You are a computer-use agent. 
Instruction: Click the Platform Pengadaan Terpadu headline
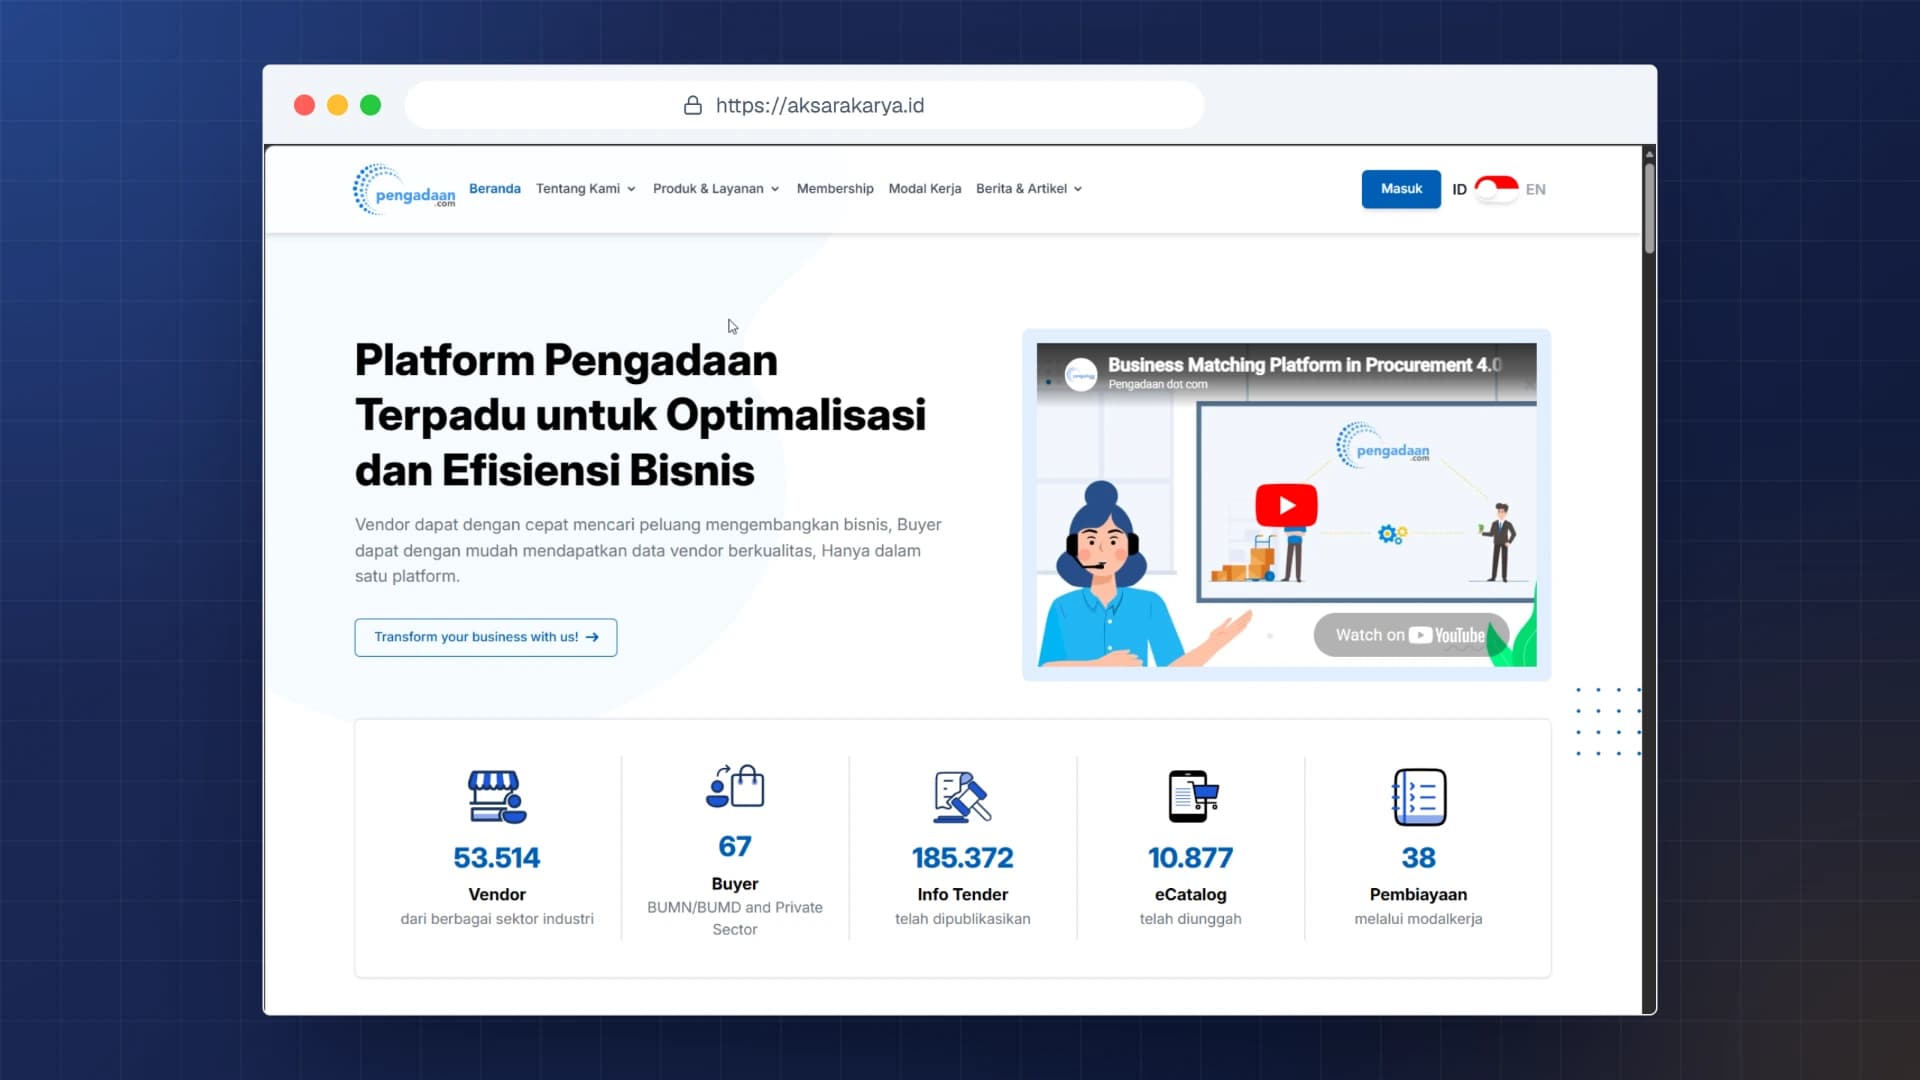coord(640,415)
